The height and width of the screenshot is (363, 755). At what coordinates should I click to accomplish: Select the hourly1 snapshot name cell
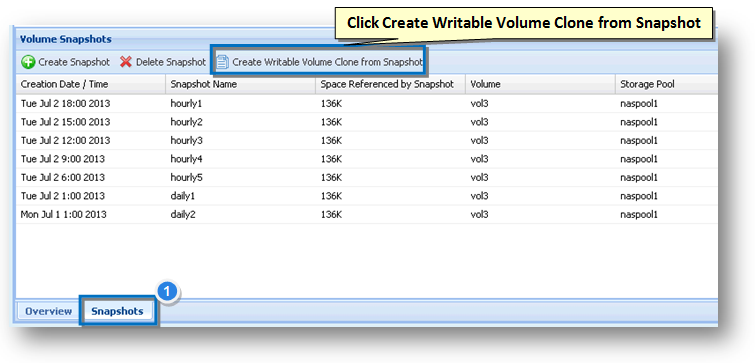240,104
